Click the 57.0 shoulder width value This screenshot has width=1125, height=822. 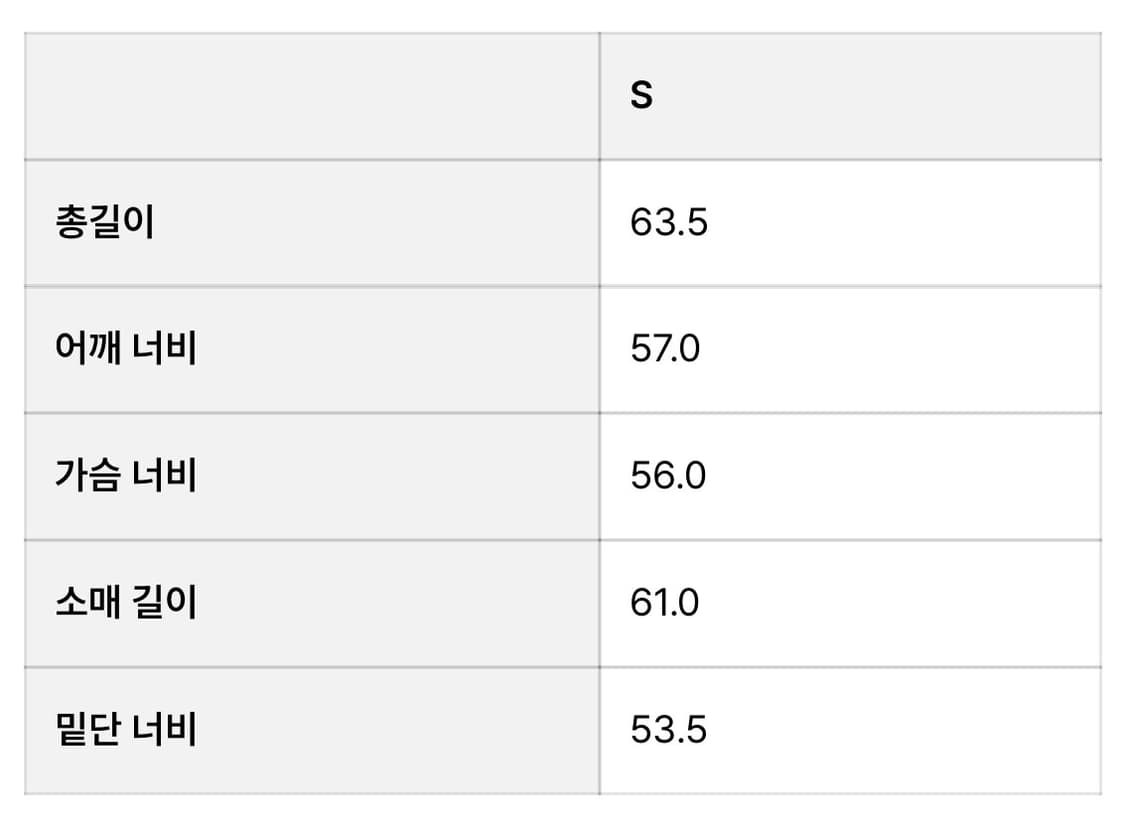[666, 349]
